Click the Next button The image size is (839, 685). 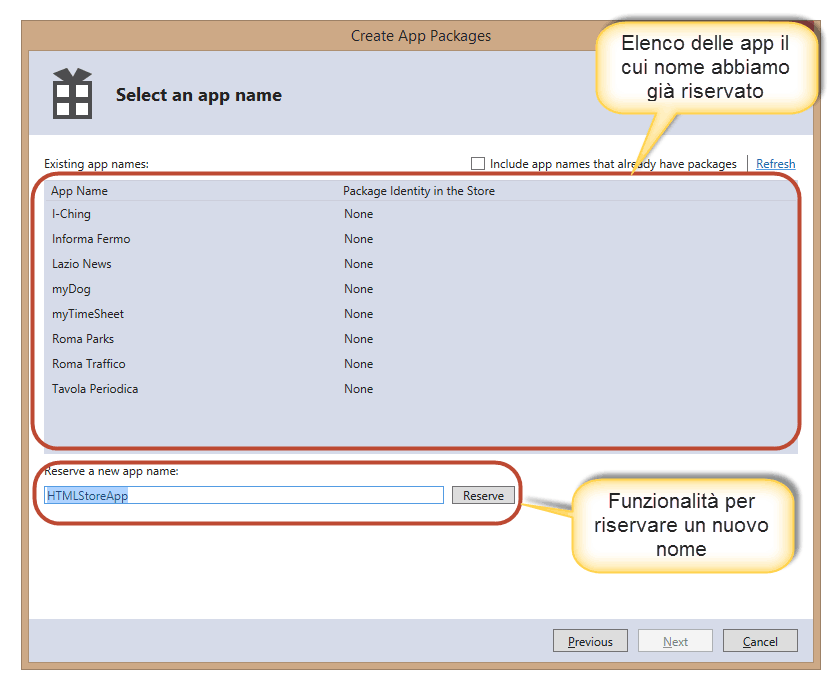point(675,641)
